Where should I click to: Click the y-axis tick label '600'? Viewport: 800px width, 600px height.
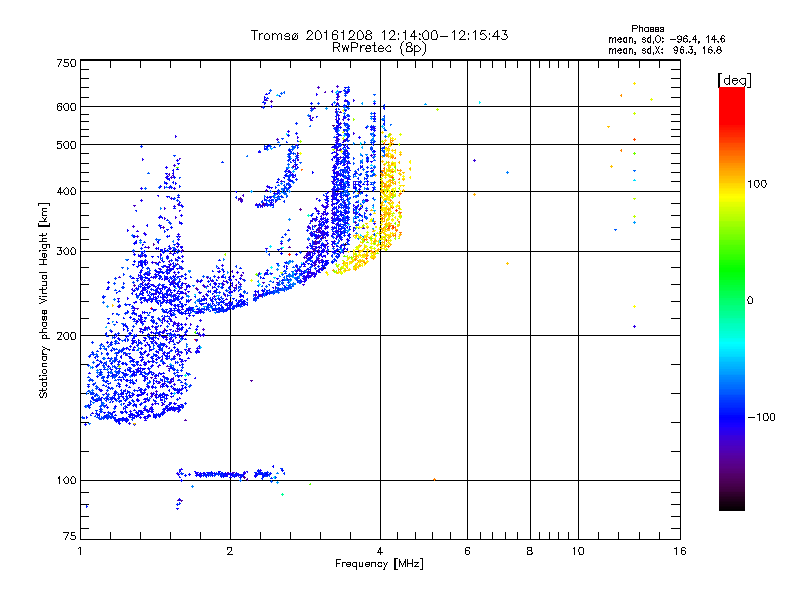[66, 107]
